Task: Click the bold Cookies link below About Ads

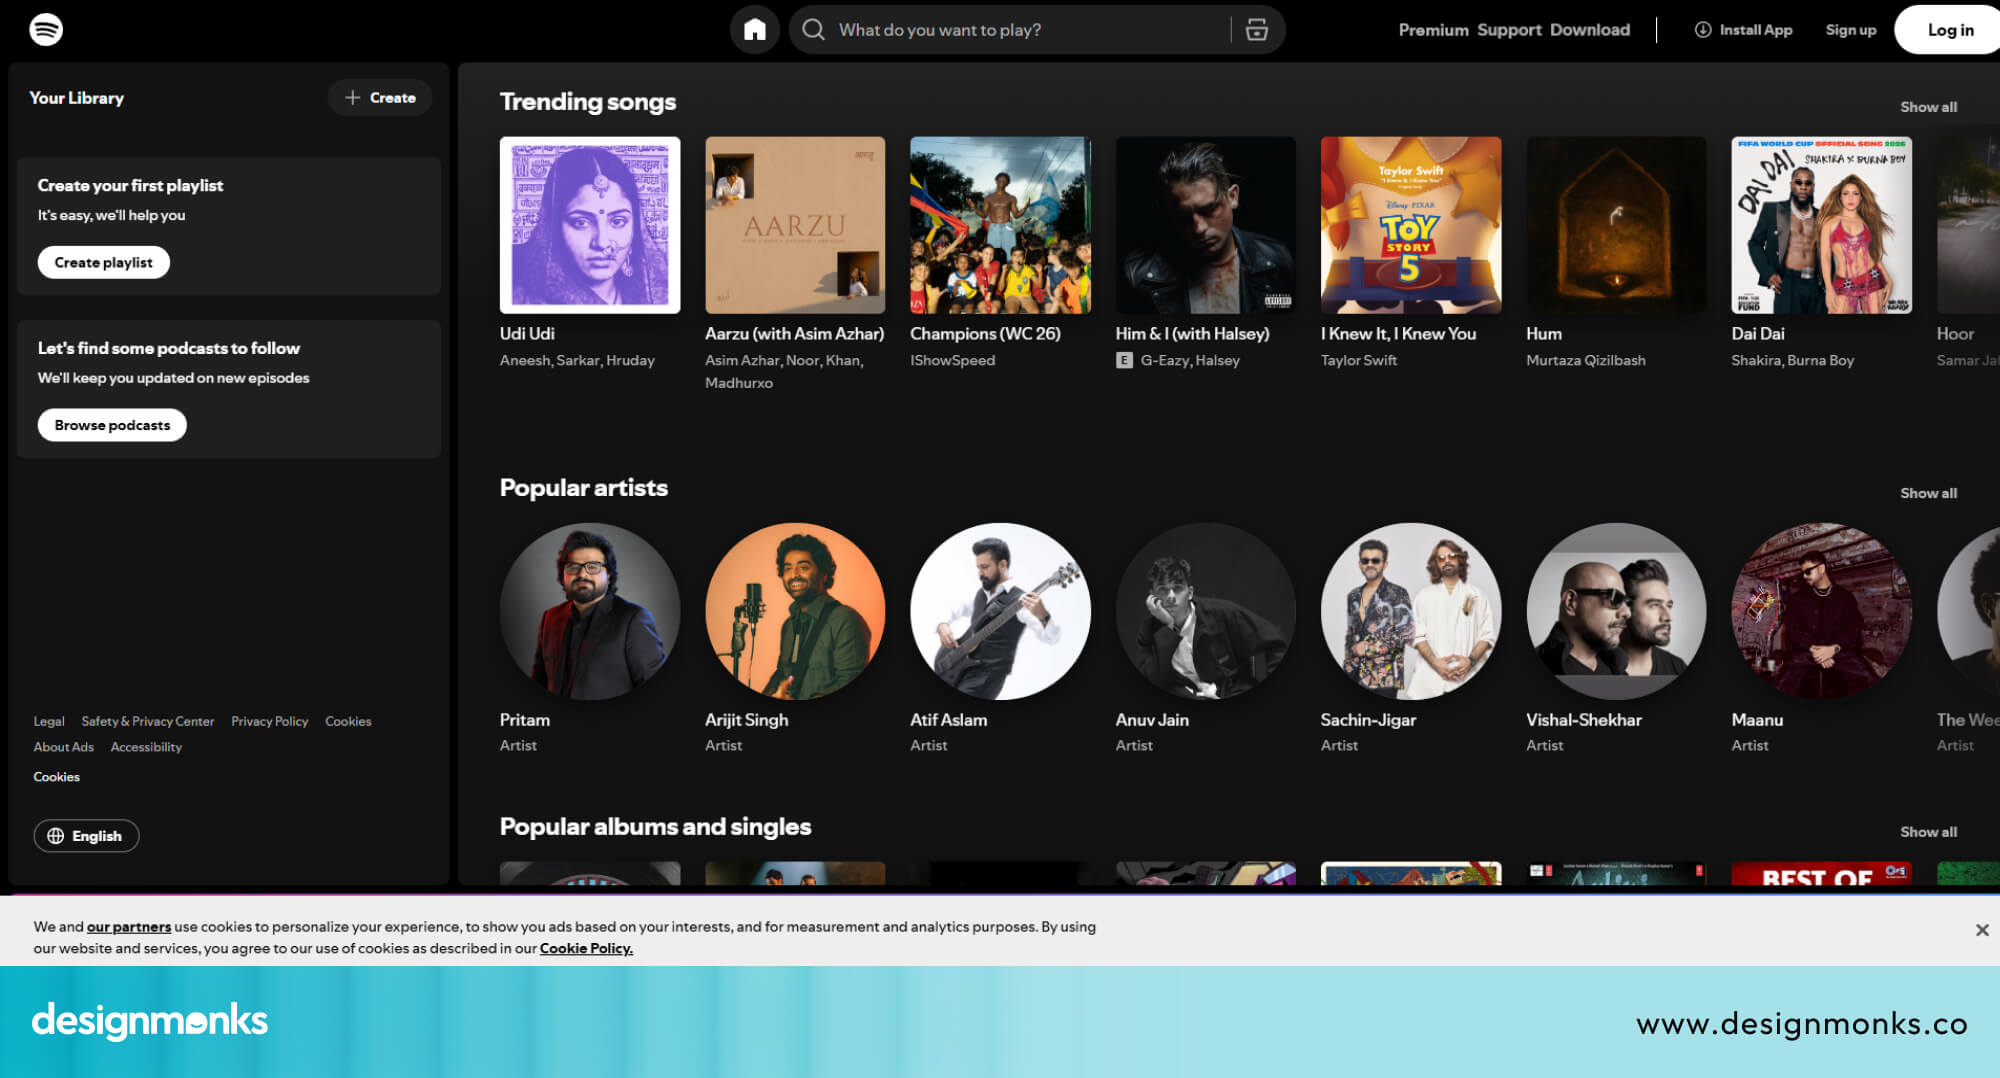Action: click(56, 777)
